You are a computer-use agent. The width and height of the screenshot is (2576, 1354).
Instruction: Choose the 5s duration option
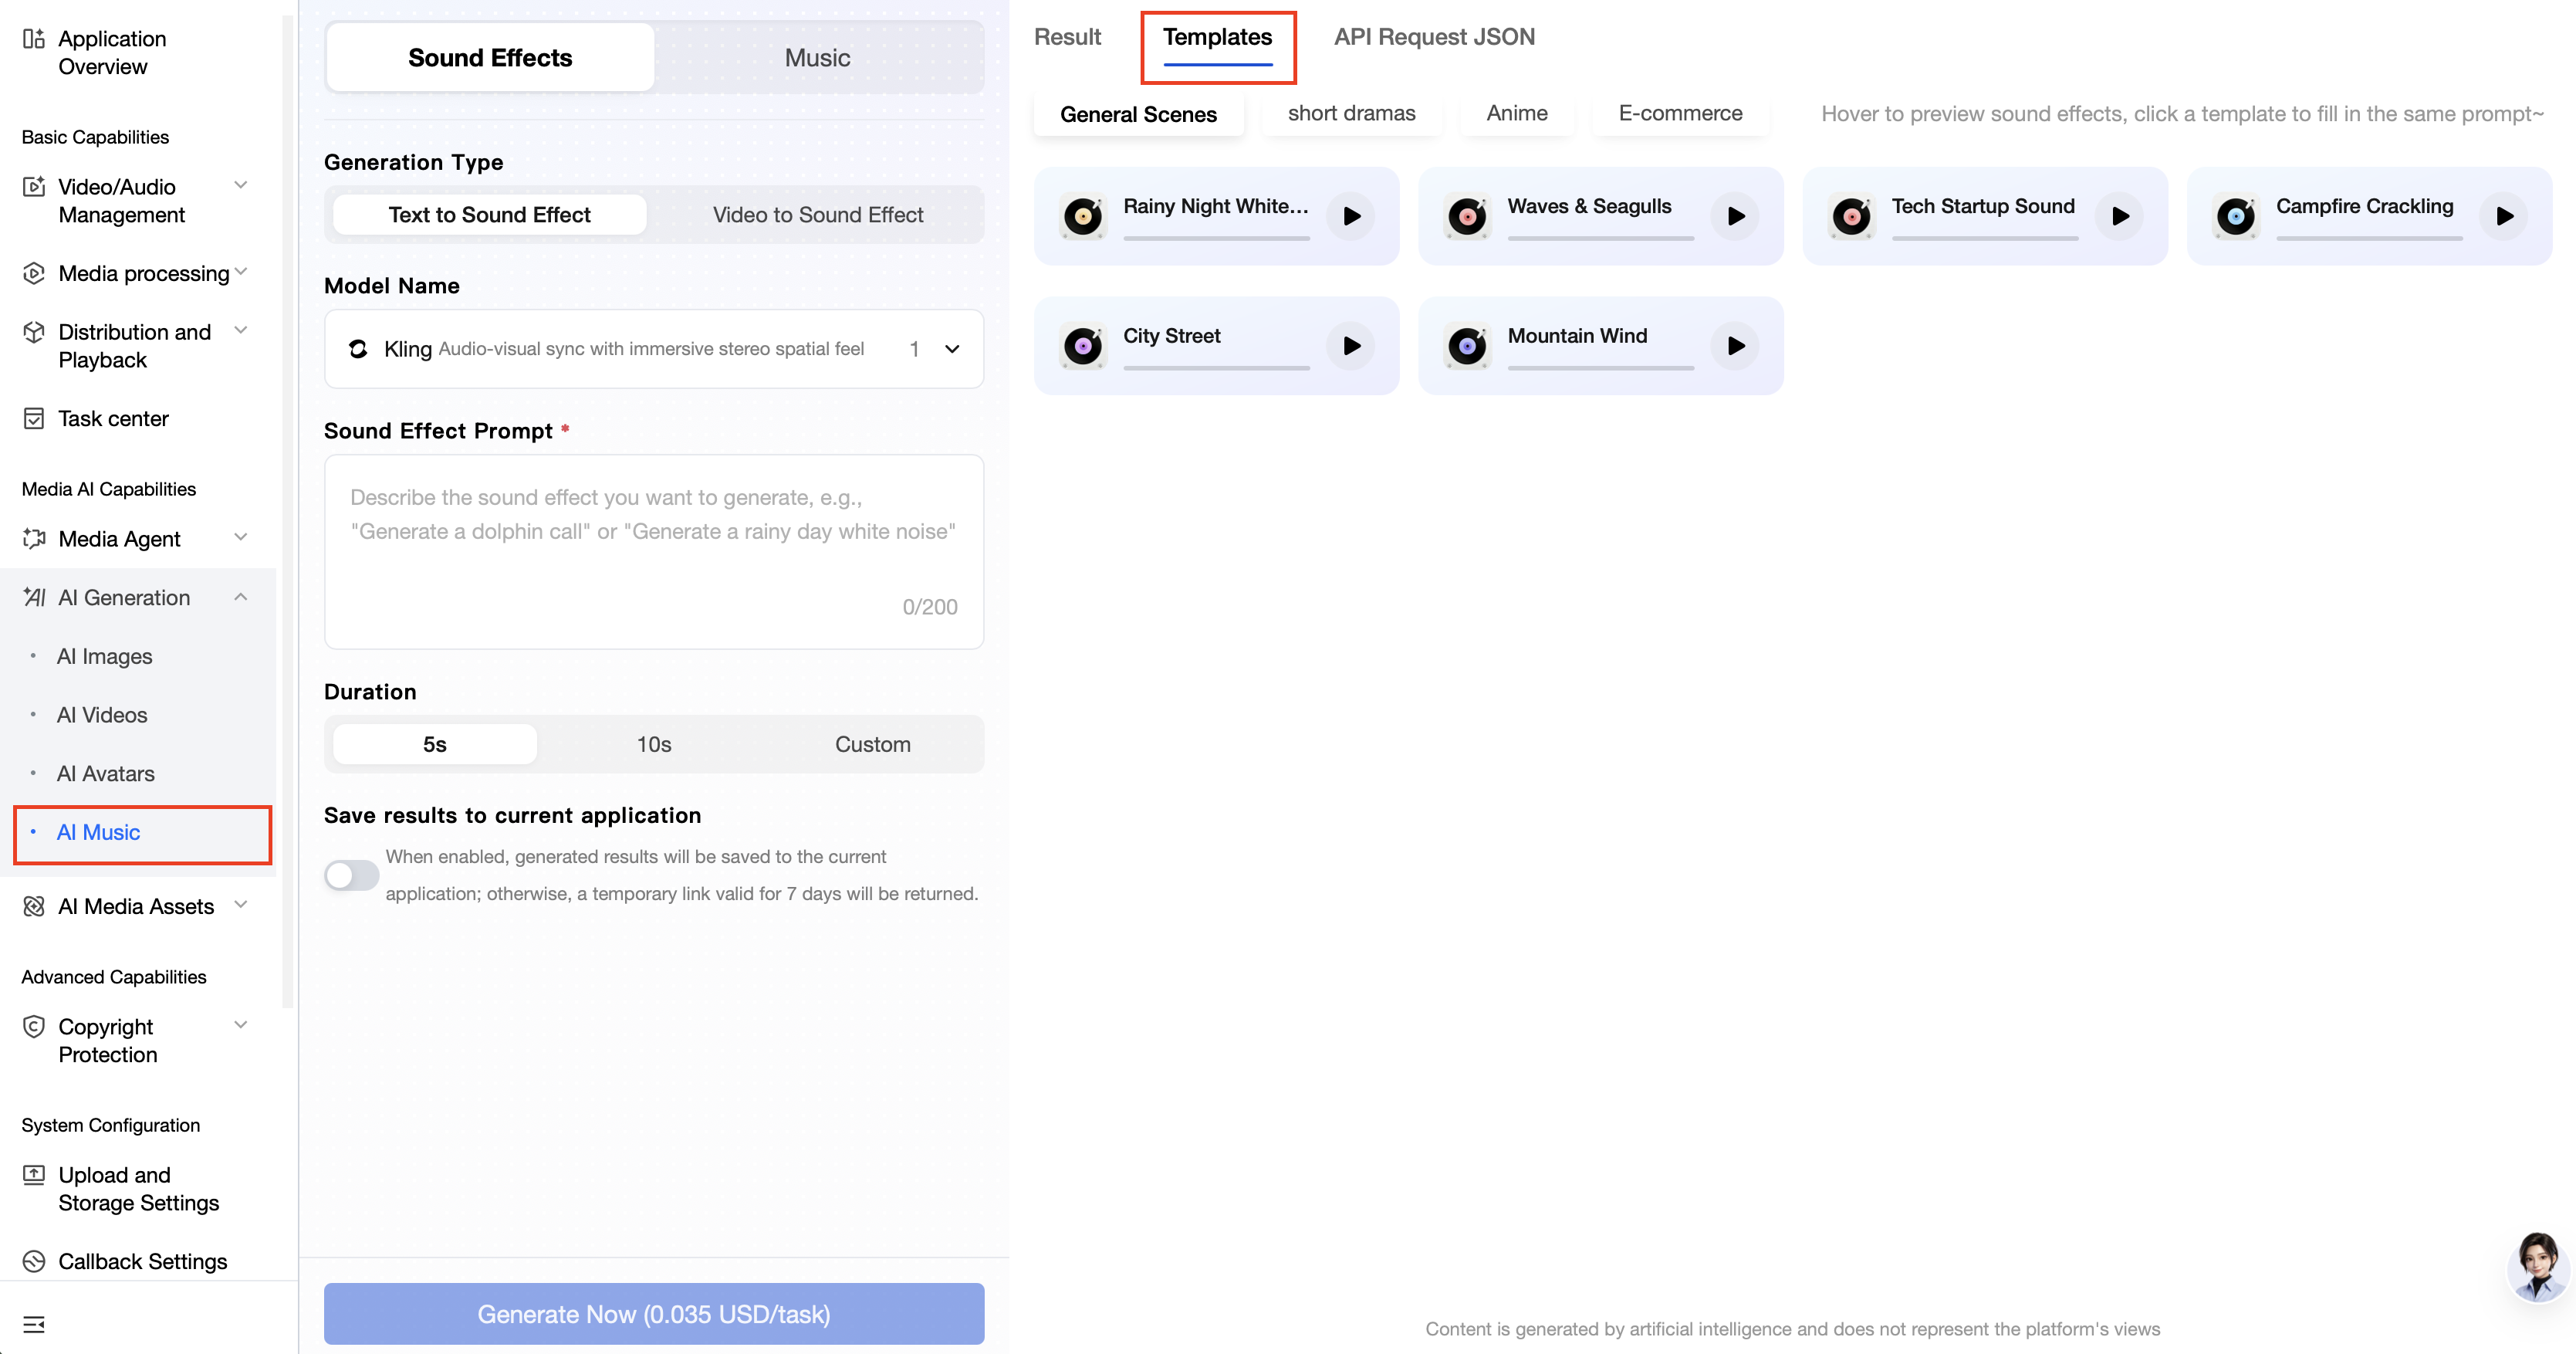coord(434,744)
